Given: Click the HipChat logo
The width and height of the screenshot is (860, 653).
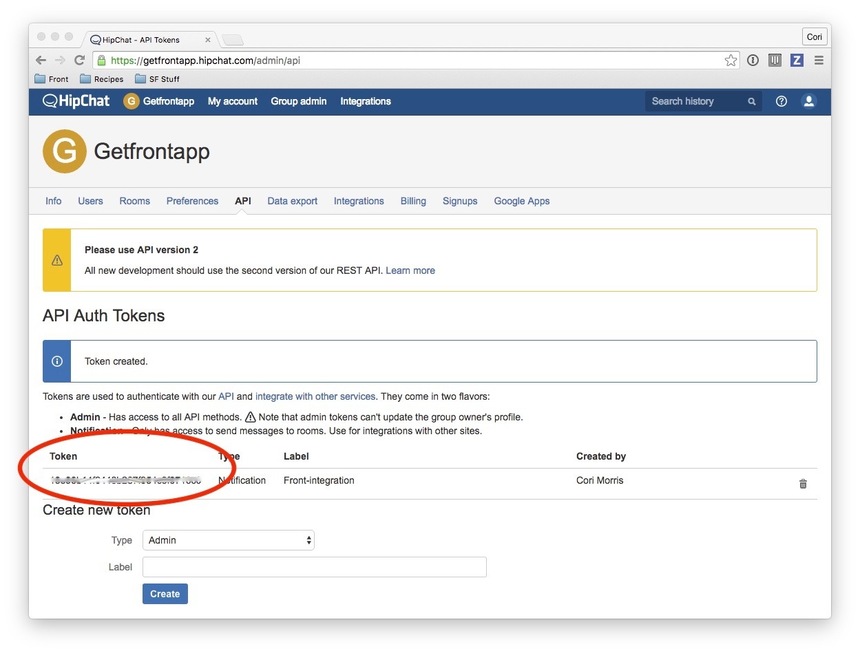Looking at the screenshot, I should click(x=76, y=101).
